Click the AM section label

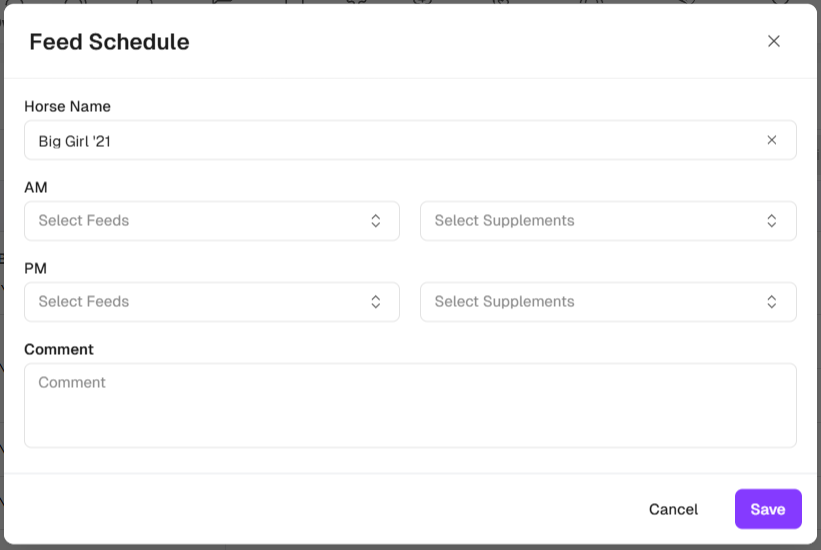pos(36,187)
